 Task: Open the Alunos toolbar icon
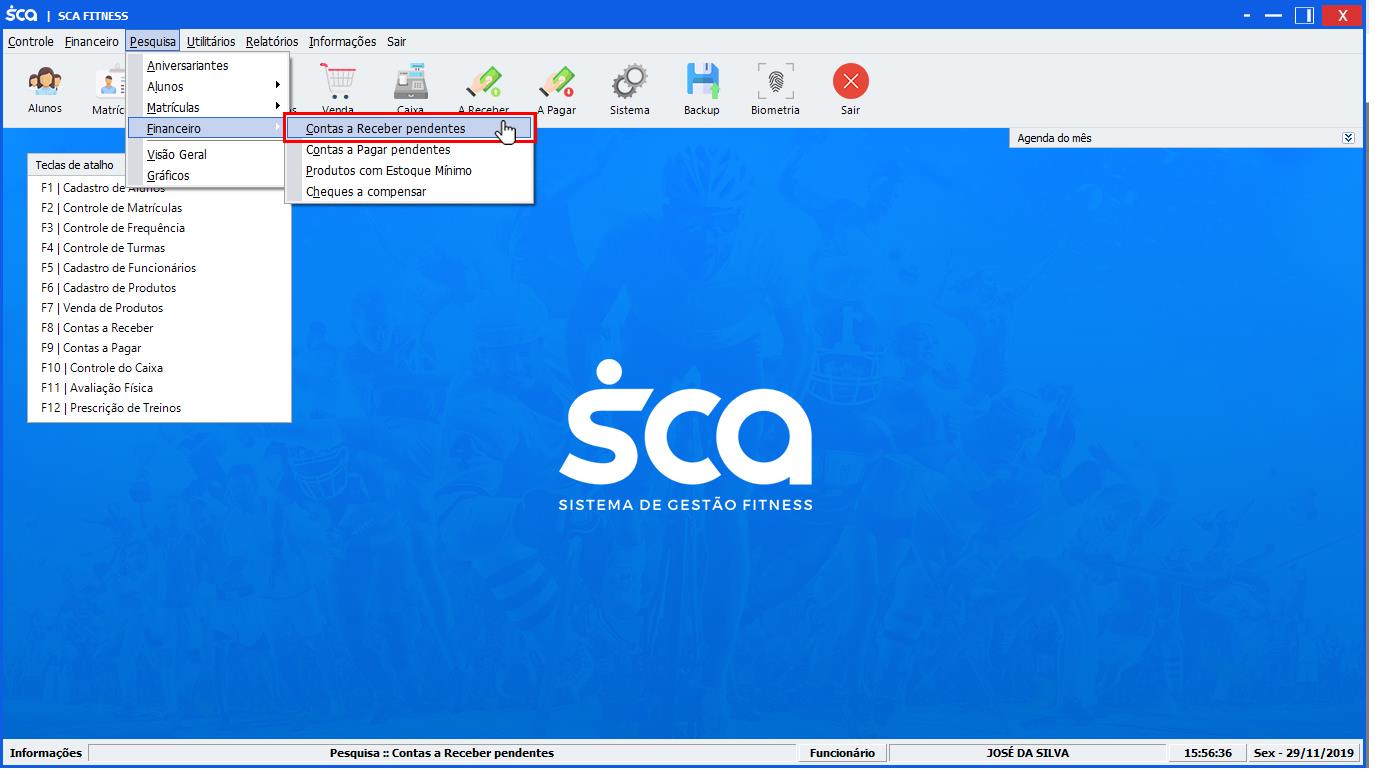click(44, 89)
